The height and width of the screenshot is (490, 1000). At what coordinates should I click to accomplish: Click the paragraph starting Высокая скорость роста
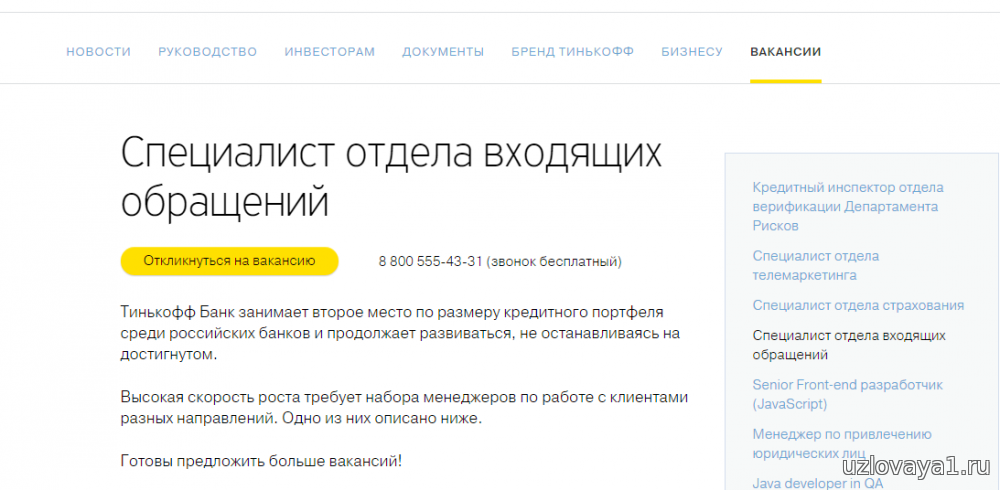tap(405, 408)
